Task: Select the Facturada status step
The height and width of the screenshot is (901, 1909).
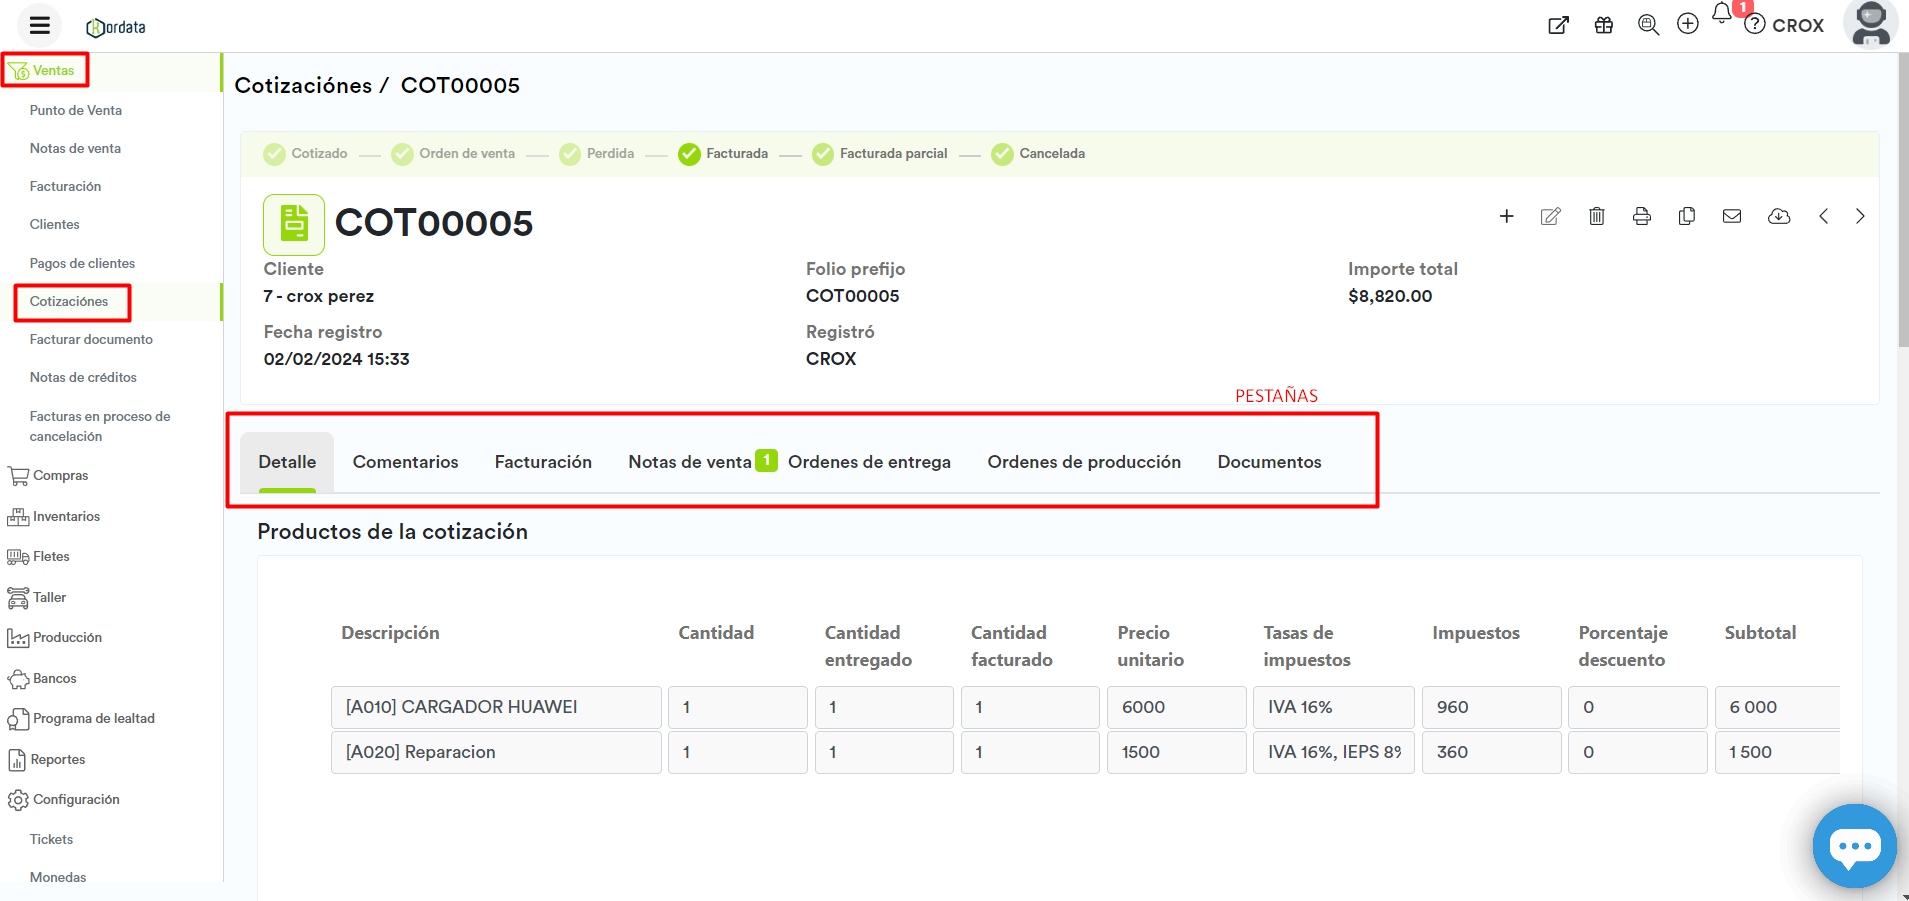Action: point(724,154)
